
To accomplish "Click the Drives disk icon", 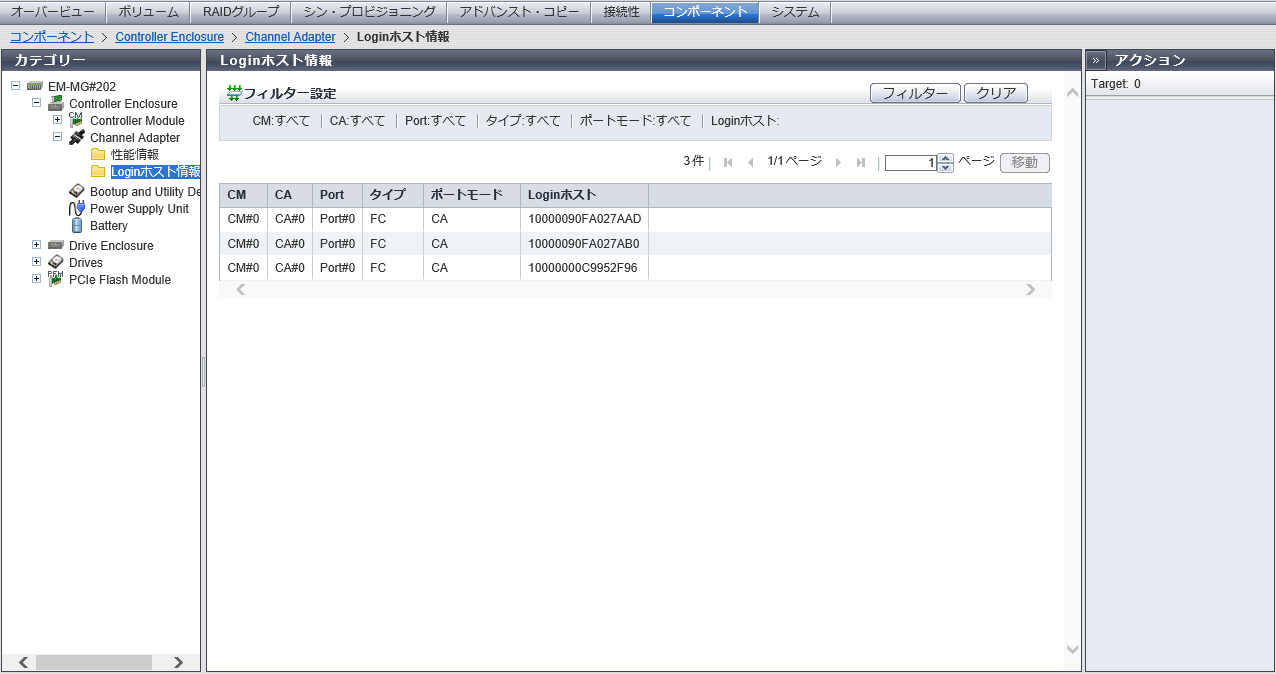I will pyautogui.click(x=56, y=263).
